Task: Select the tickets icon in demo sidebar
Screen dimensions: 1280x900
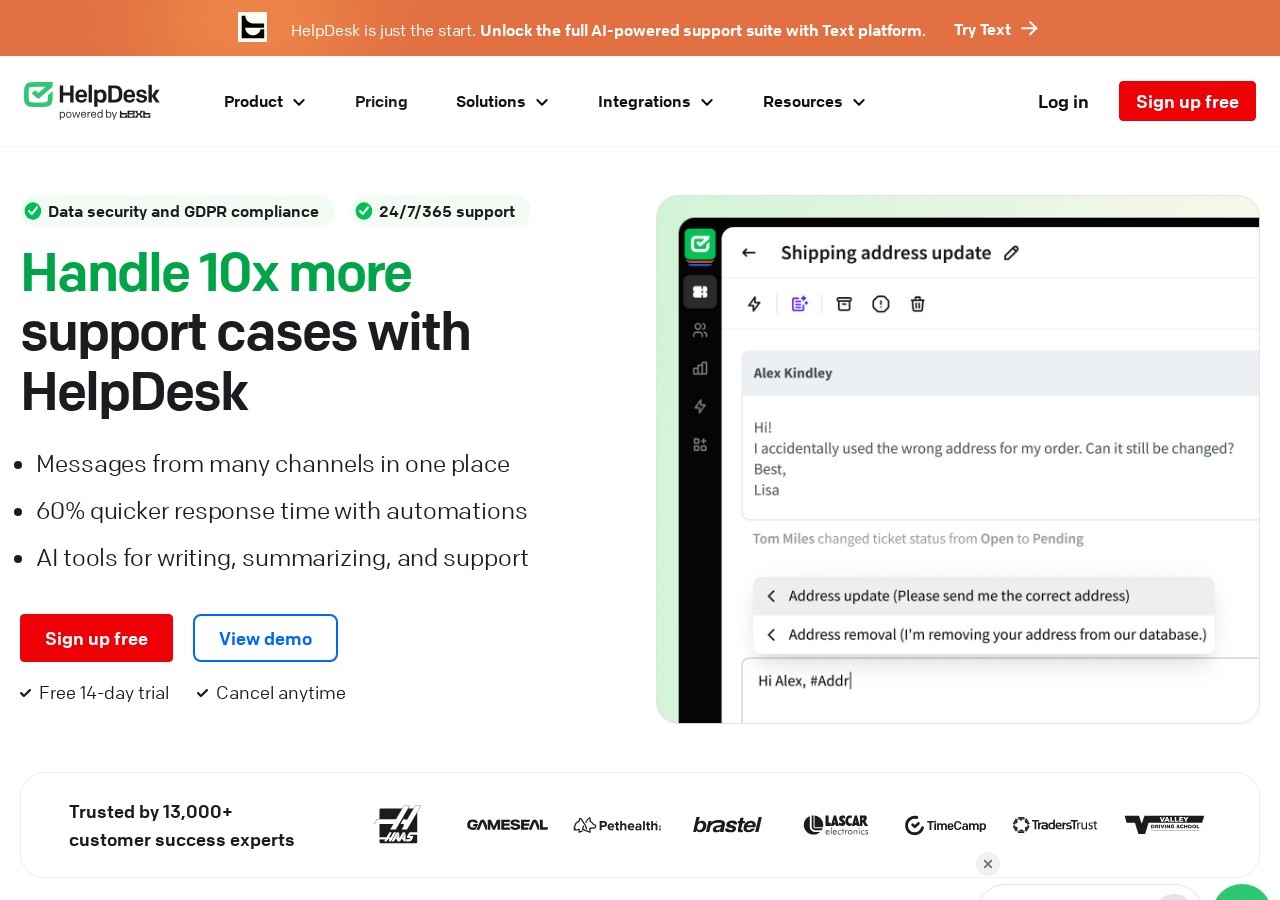Action: coord(700,292)
